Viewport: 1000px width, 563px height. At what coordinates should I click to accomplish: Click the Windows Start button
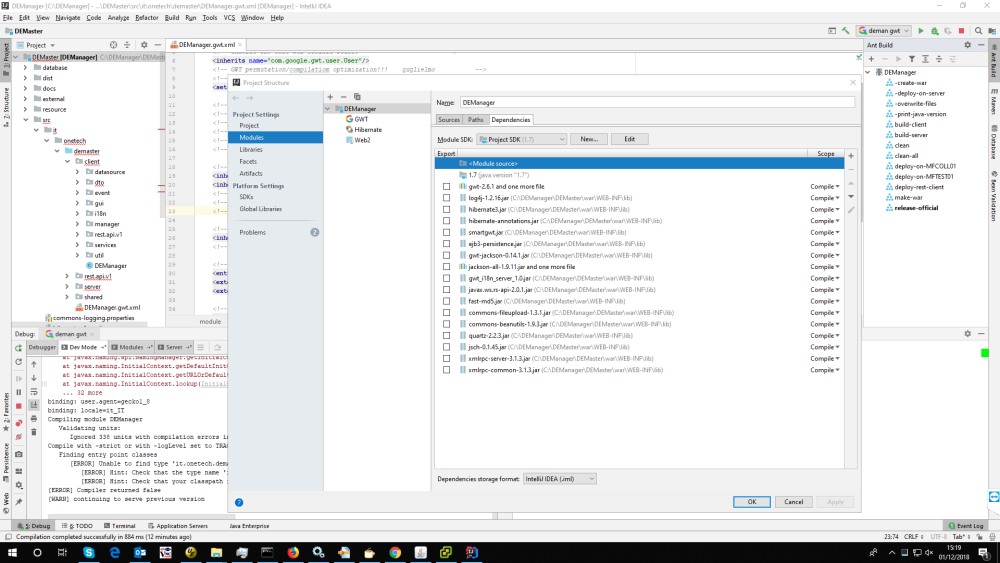11,552
